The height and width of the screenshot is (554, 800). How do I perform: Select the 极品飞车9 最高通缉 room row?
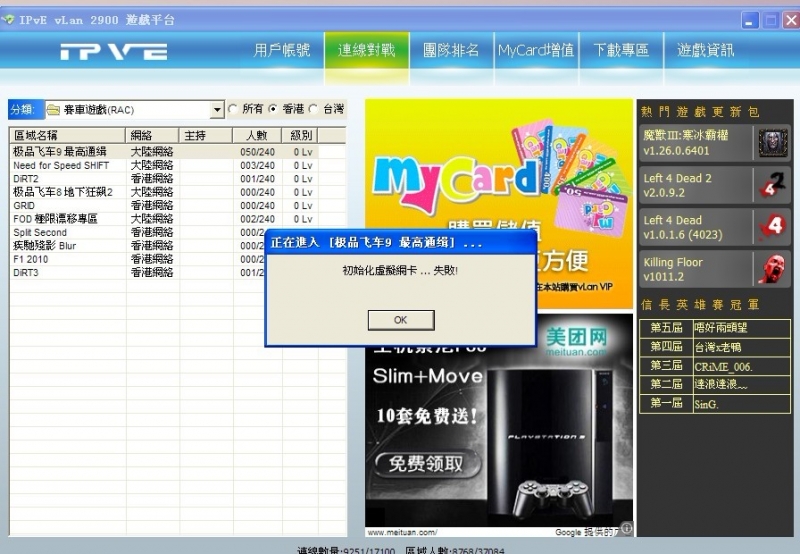coord(164,152)
